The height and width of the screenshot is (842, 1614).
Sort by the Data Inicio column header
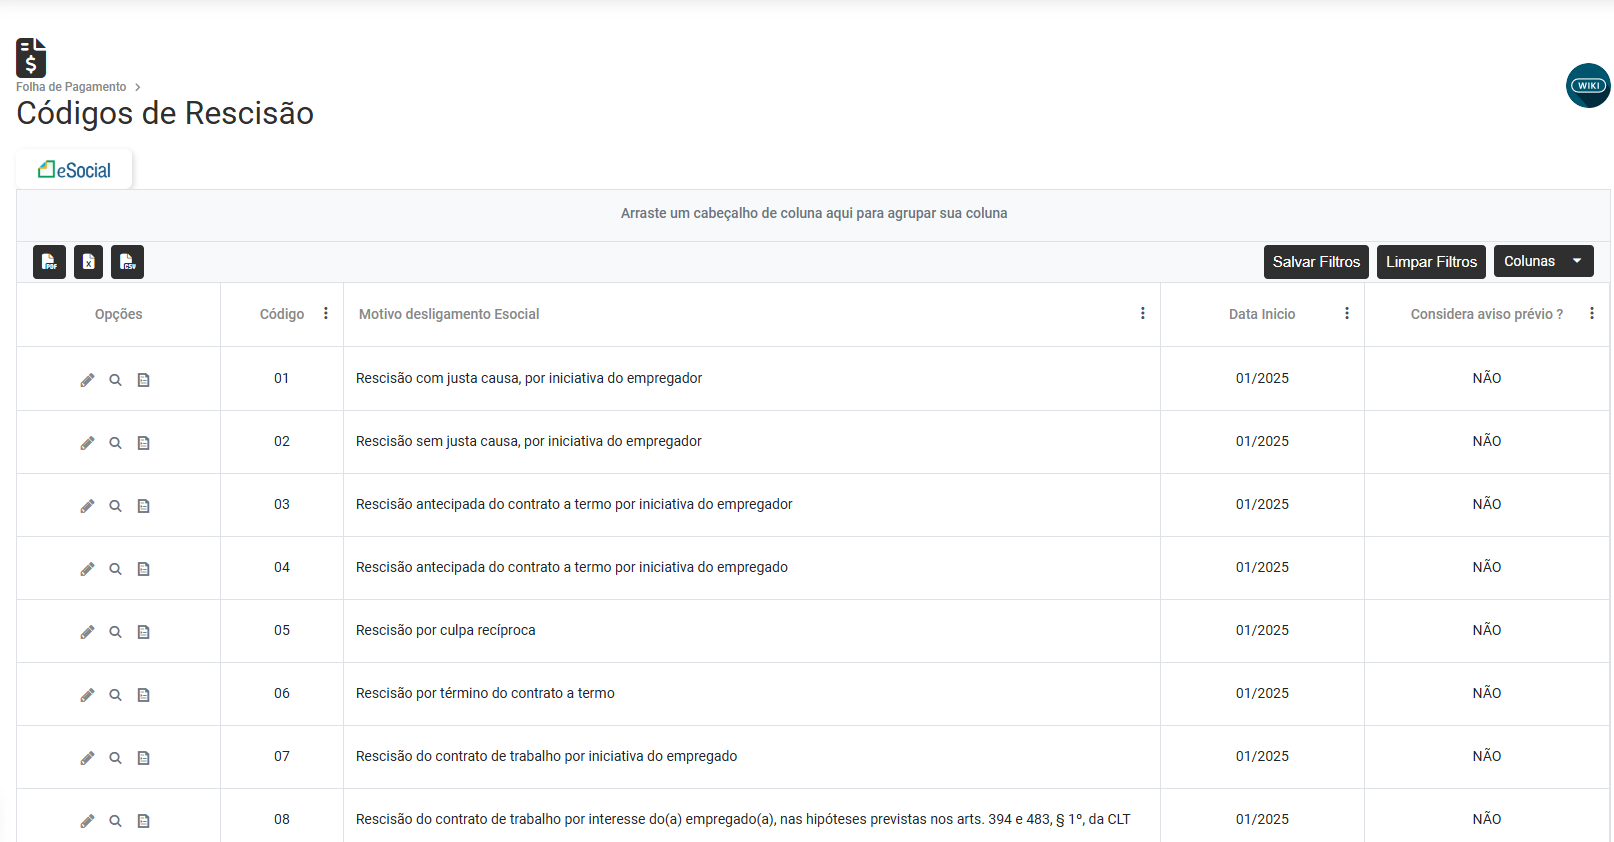point(1261,314)
